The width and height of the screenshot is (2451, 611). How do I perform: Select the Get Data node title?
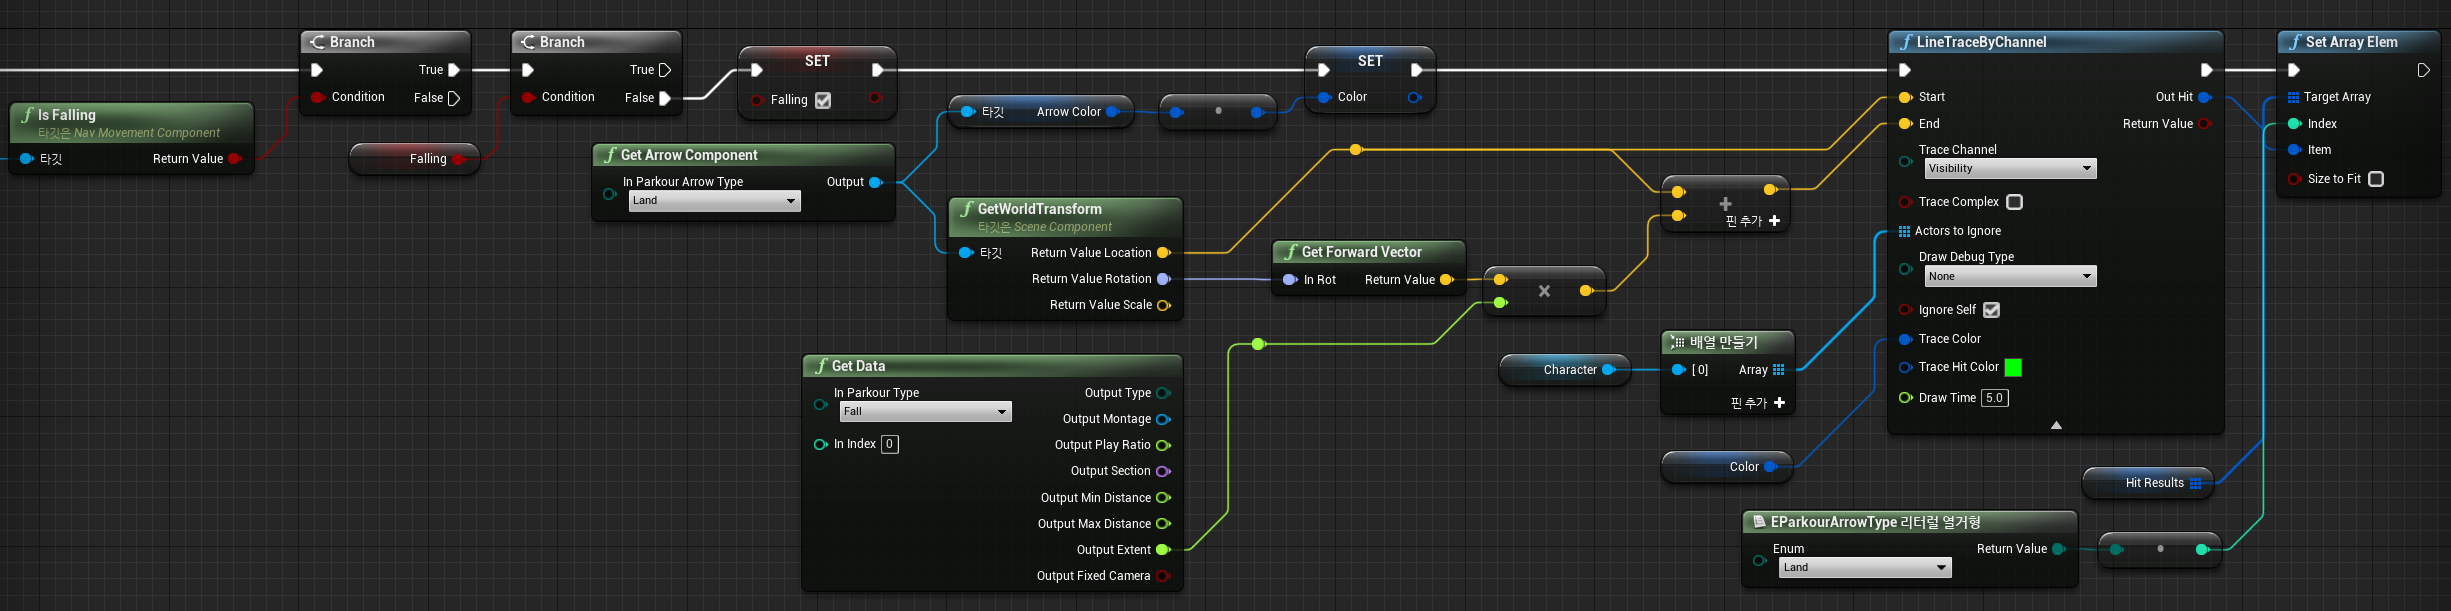(x=858, y=366)
